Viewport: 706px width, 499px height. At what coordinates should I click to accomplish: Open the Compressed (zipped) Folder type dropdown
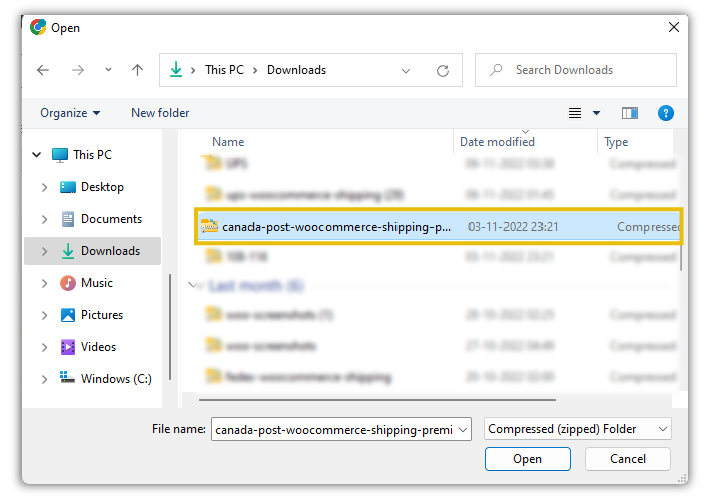pyautogui.click(x=578, y=429)
